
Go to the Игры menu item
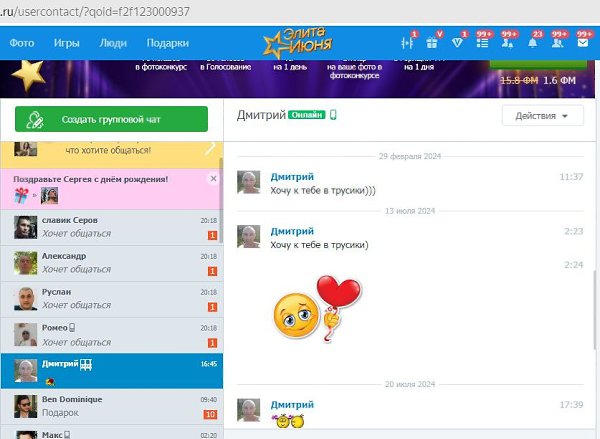tap(67, 43)
